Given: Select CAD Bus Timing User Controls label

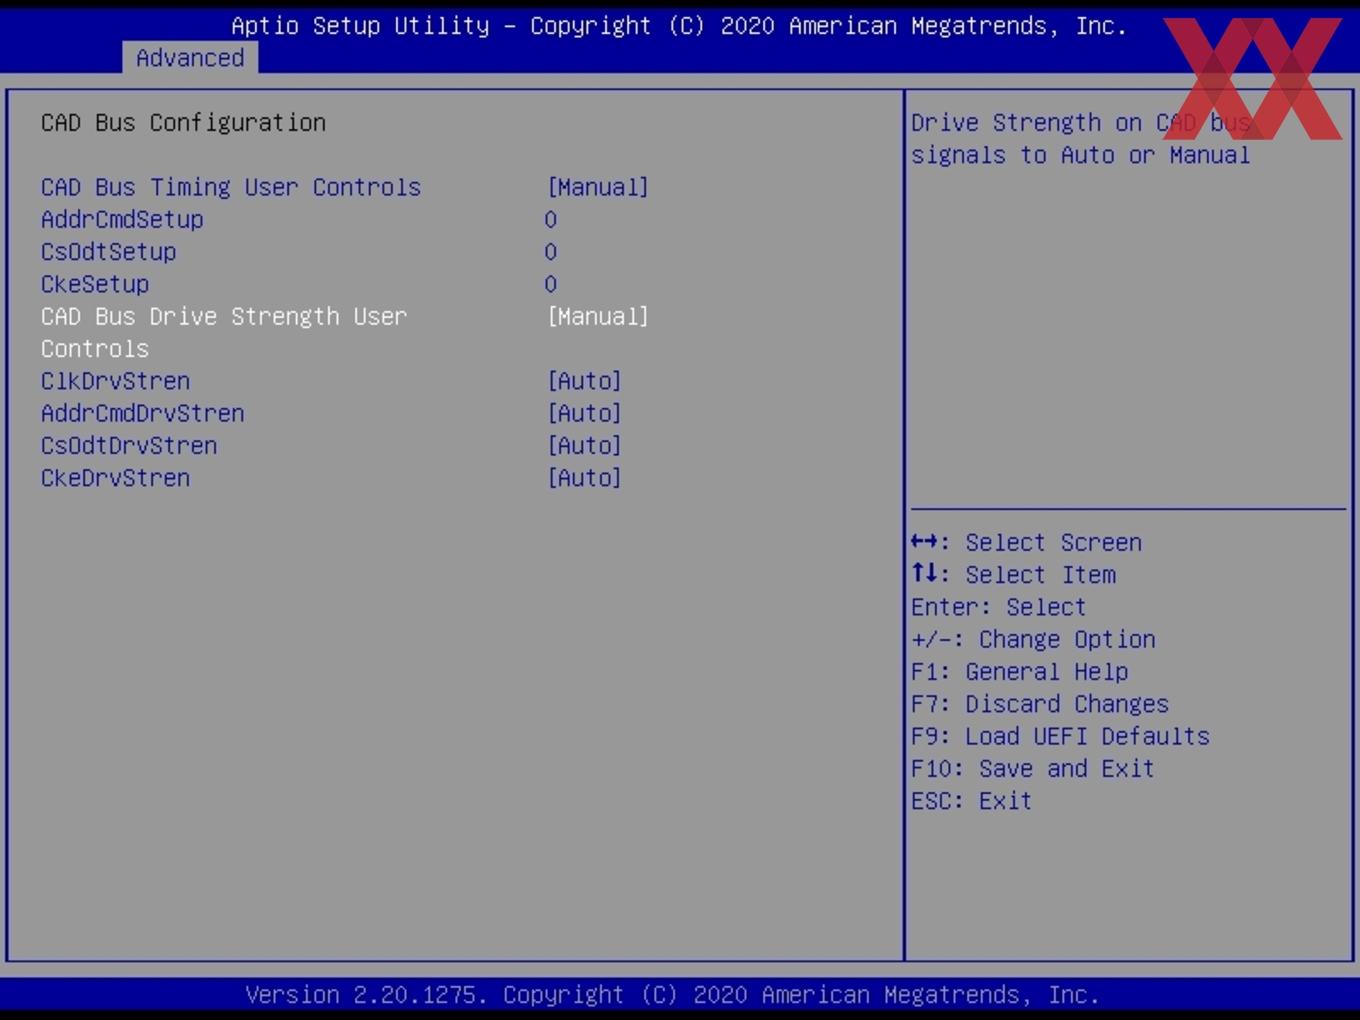Looking at the screenshot, I should (231, 187).
